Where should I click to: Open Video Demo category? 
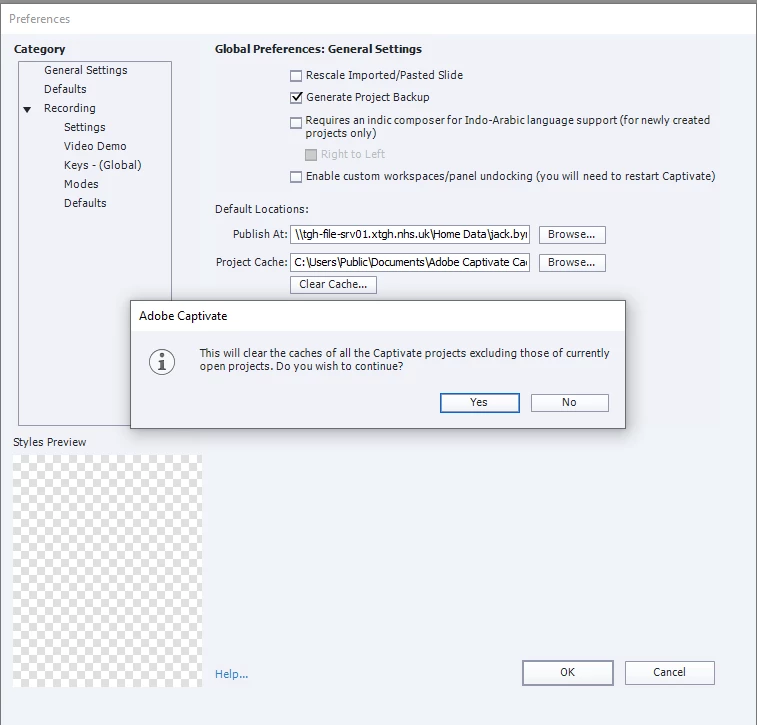click(x=95, y=146)
